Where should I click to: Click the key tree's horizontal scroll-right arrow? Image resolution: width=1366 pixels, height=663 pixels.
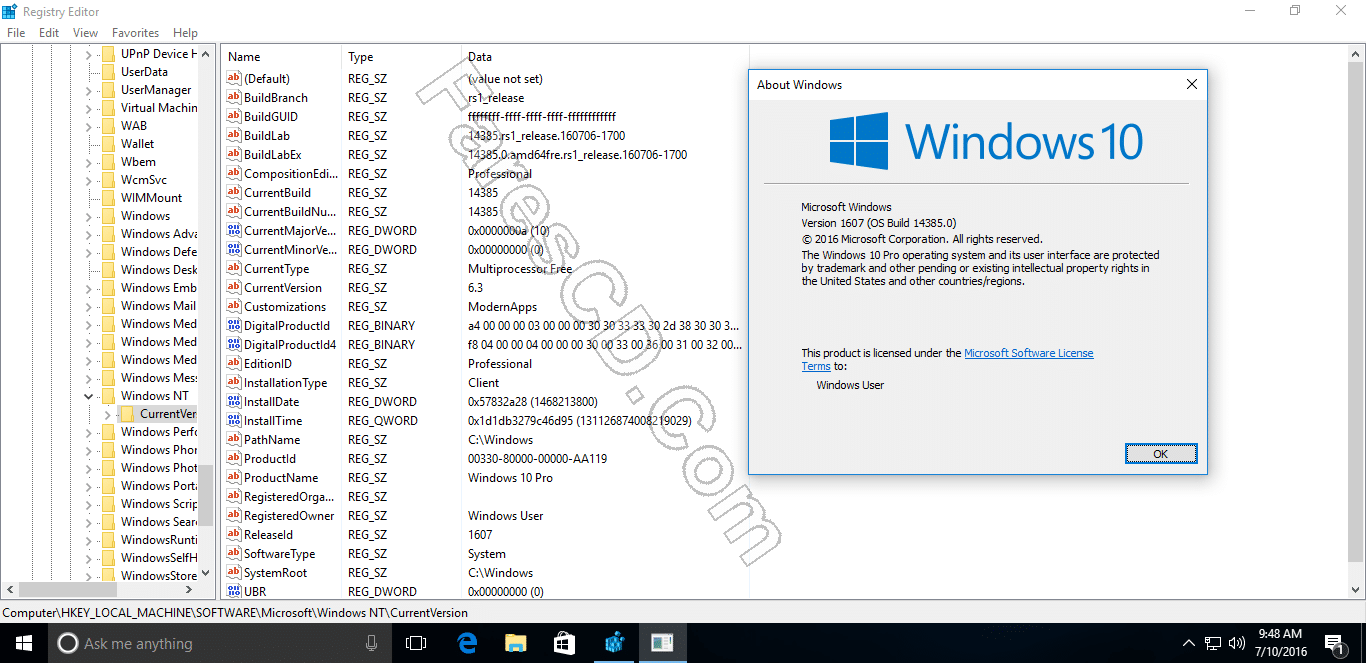[190, 590]
